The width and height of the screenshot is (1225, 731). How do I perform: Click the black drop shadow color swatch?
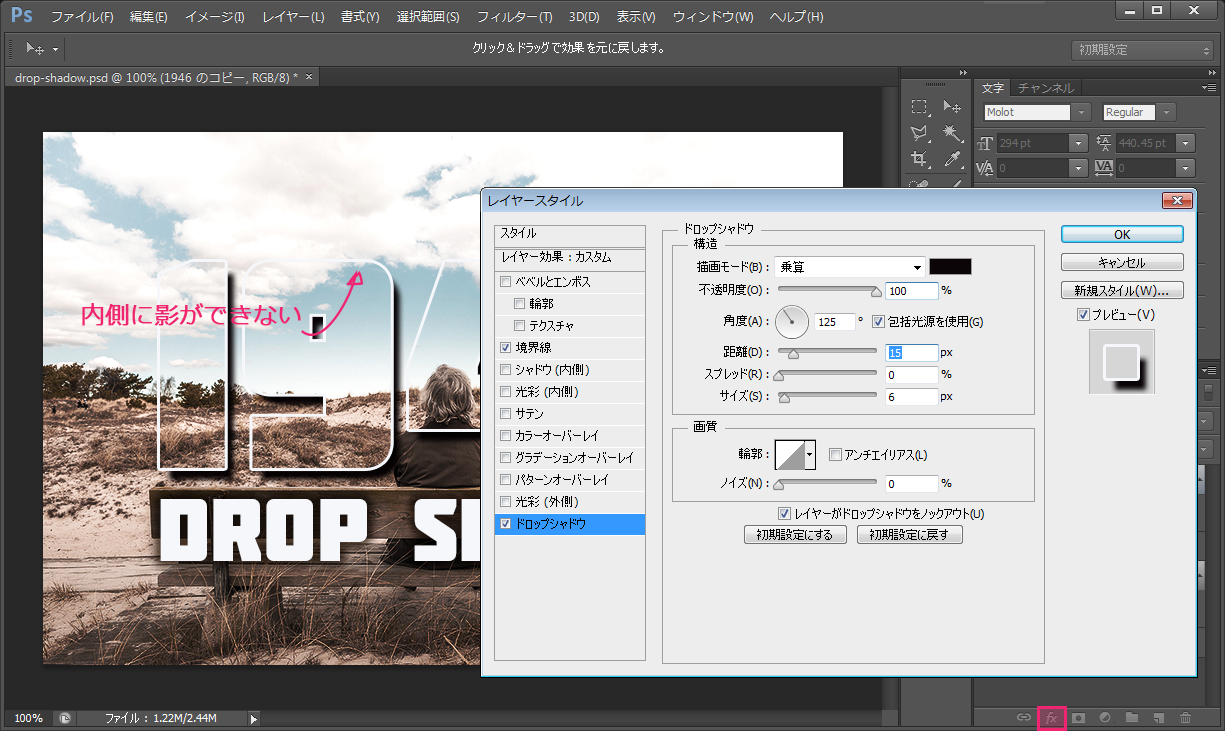point(950,266)
